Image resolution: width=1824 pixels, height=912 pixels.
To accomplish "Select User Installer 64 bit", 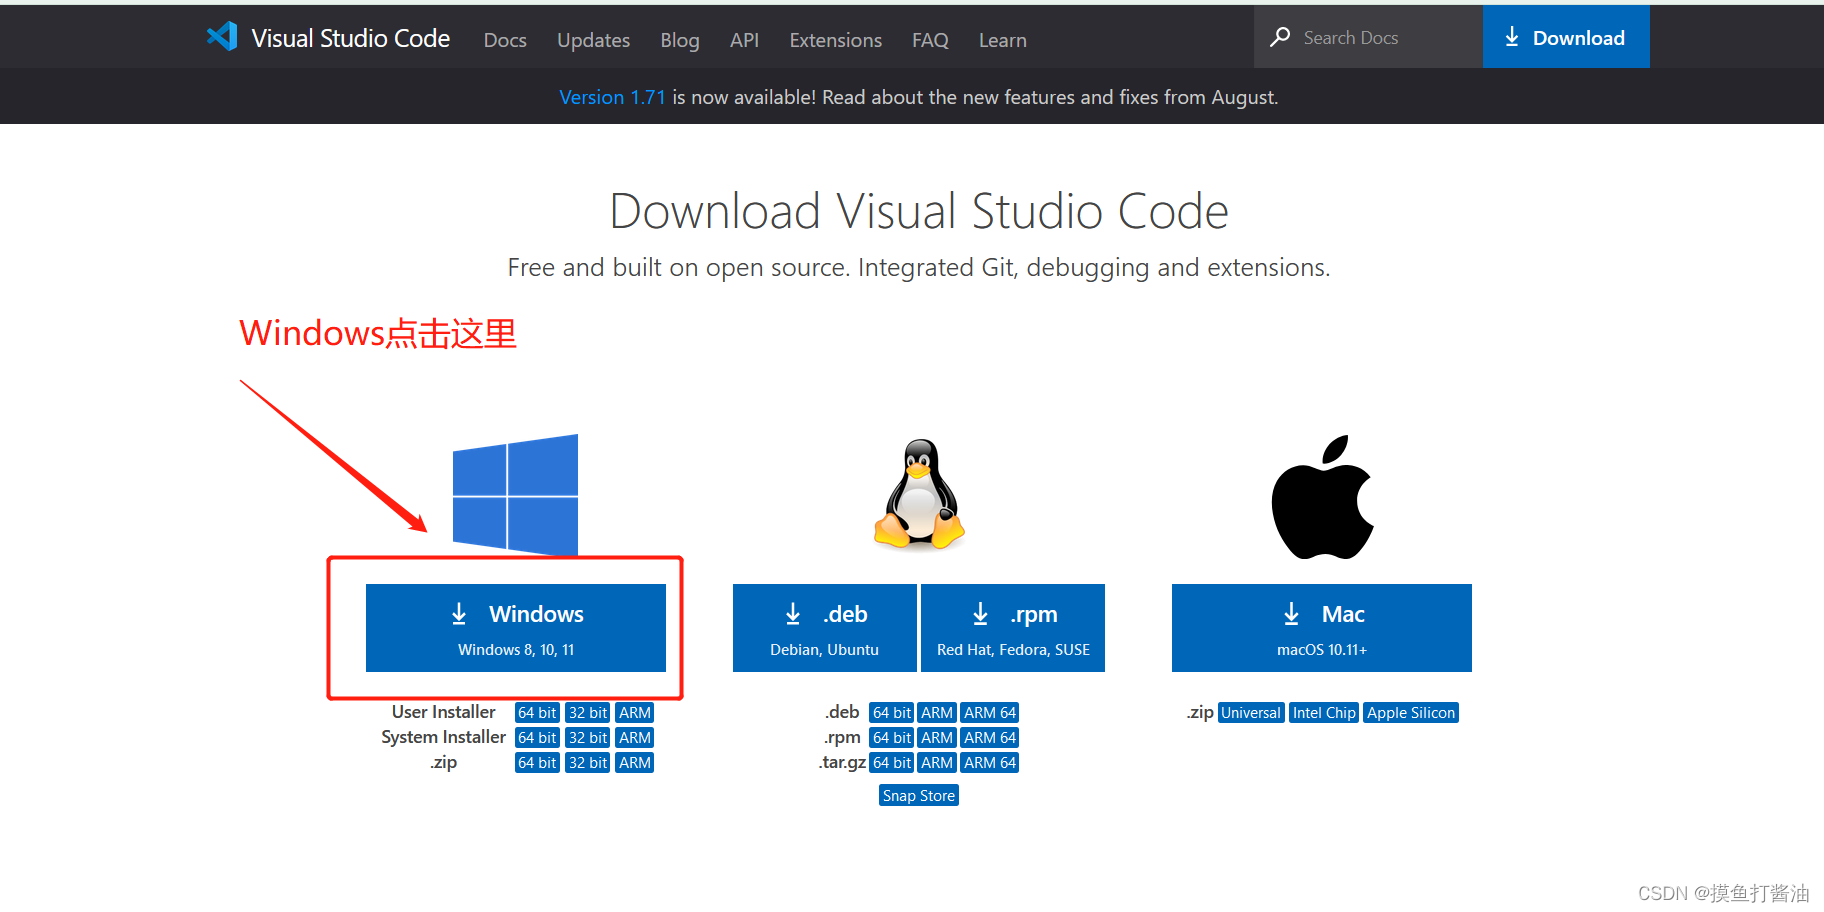I will pyautogui.click(x=537, y=712).
